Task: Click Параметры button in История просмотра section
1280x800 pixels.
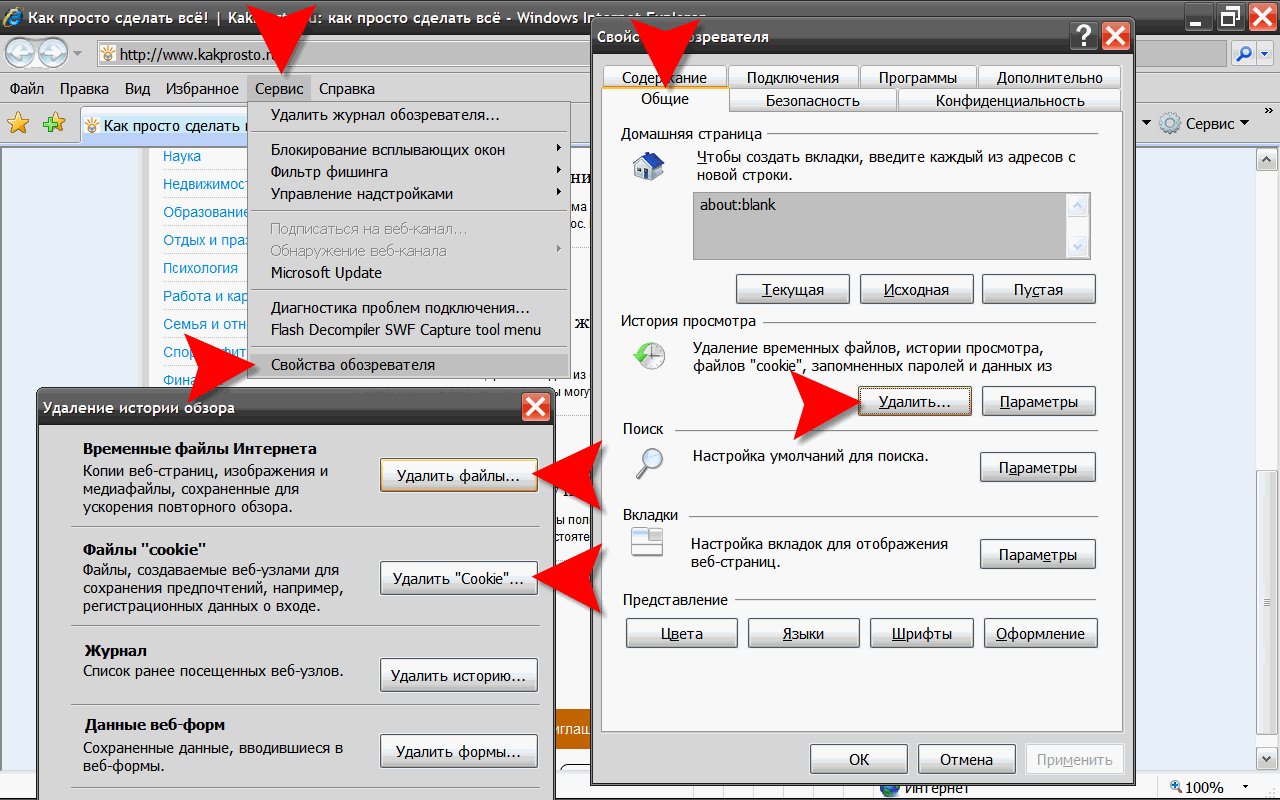Action: pyautogui.click(x=1038, y=402)
